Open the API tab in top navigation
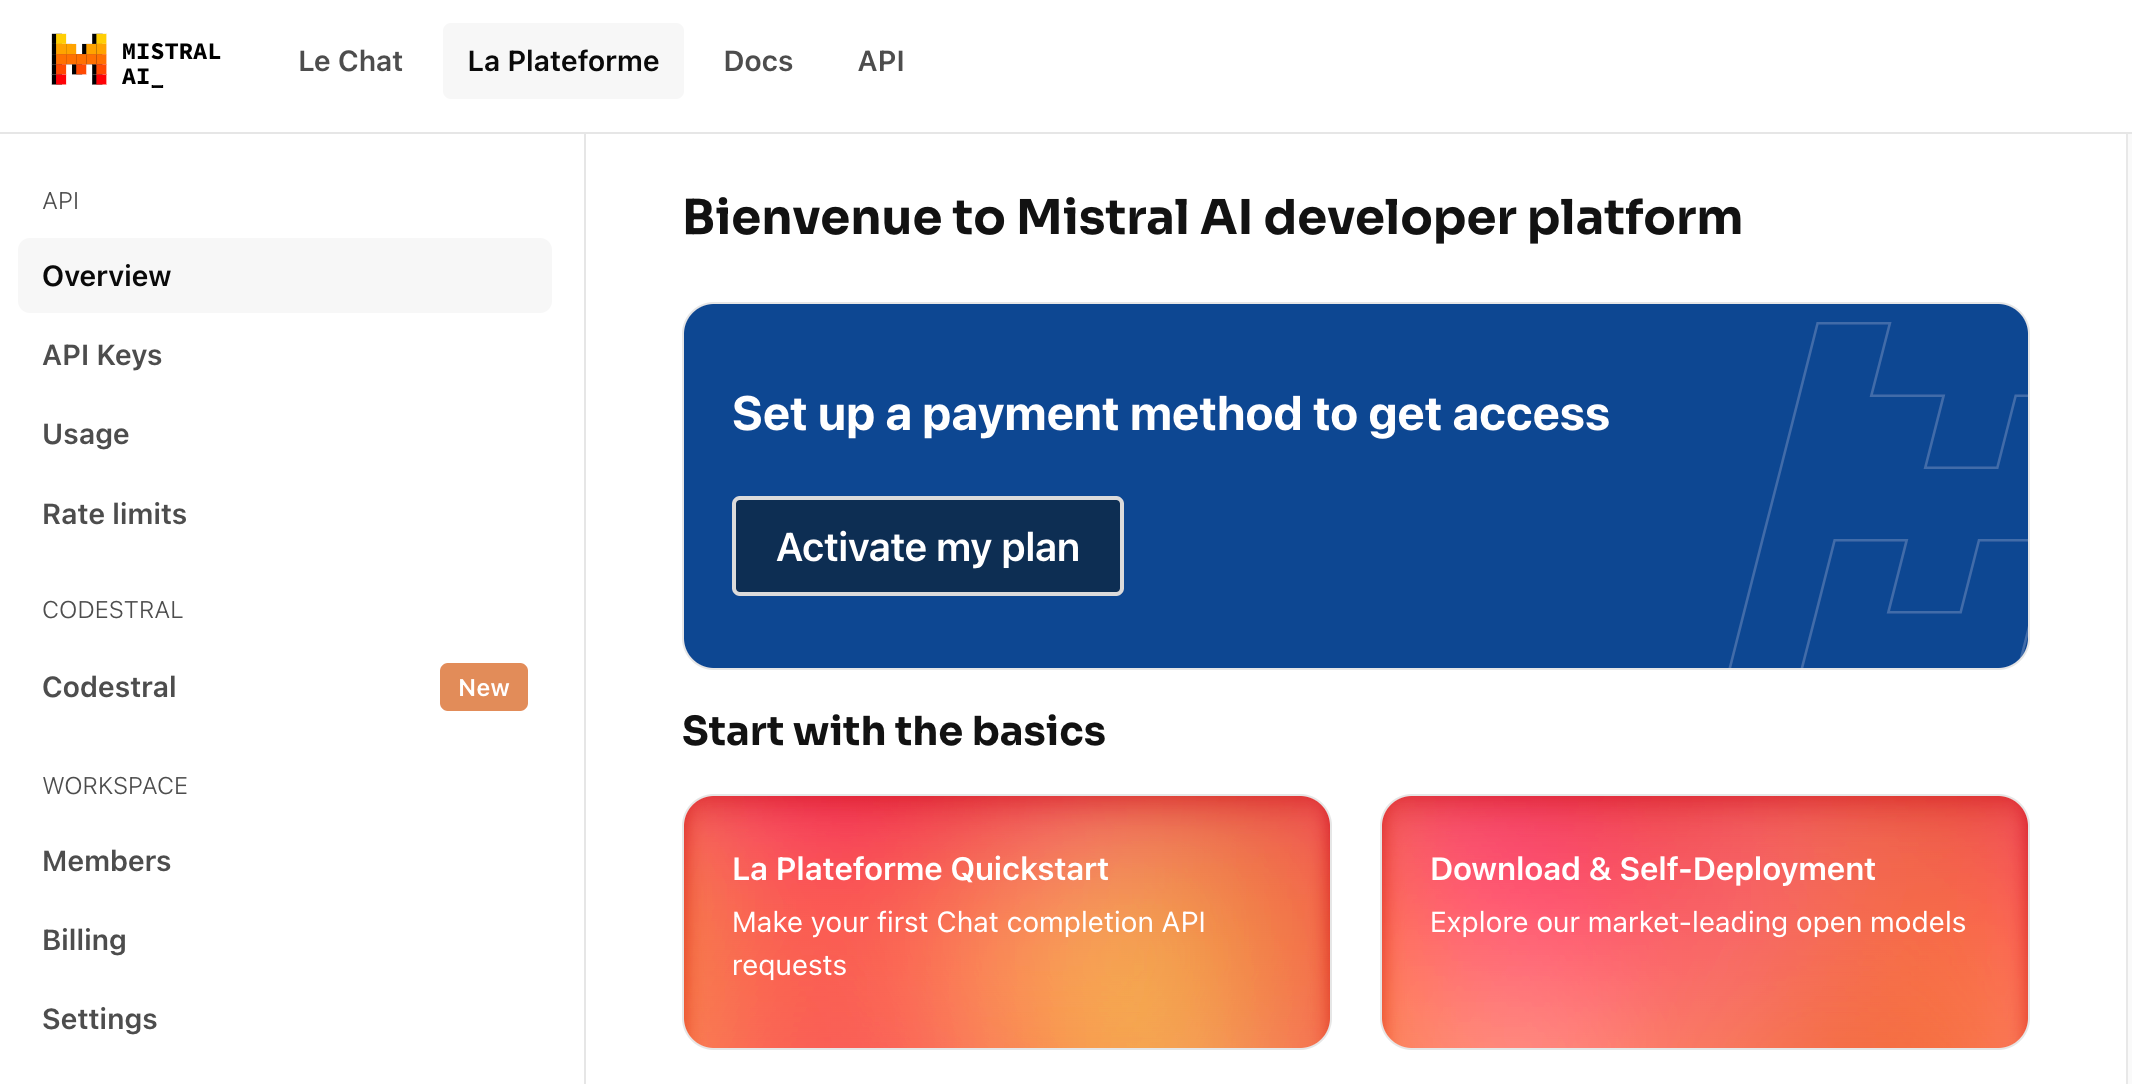This screenshot has height=1084, width=2132. pos(881,61)
